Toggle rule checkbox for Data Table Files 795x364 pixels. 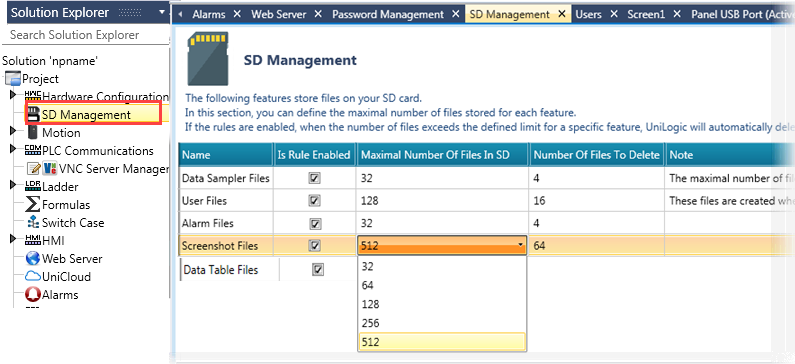pyautogui.click(x=318, y=270)
